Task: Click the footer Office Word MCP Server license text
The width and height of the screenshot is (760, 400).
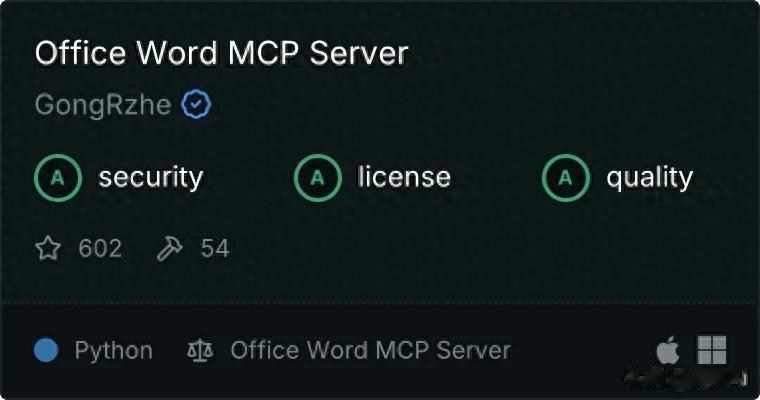Action: click(x=370, y=351)
